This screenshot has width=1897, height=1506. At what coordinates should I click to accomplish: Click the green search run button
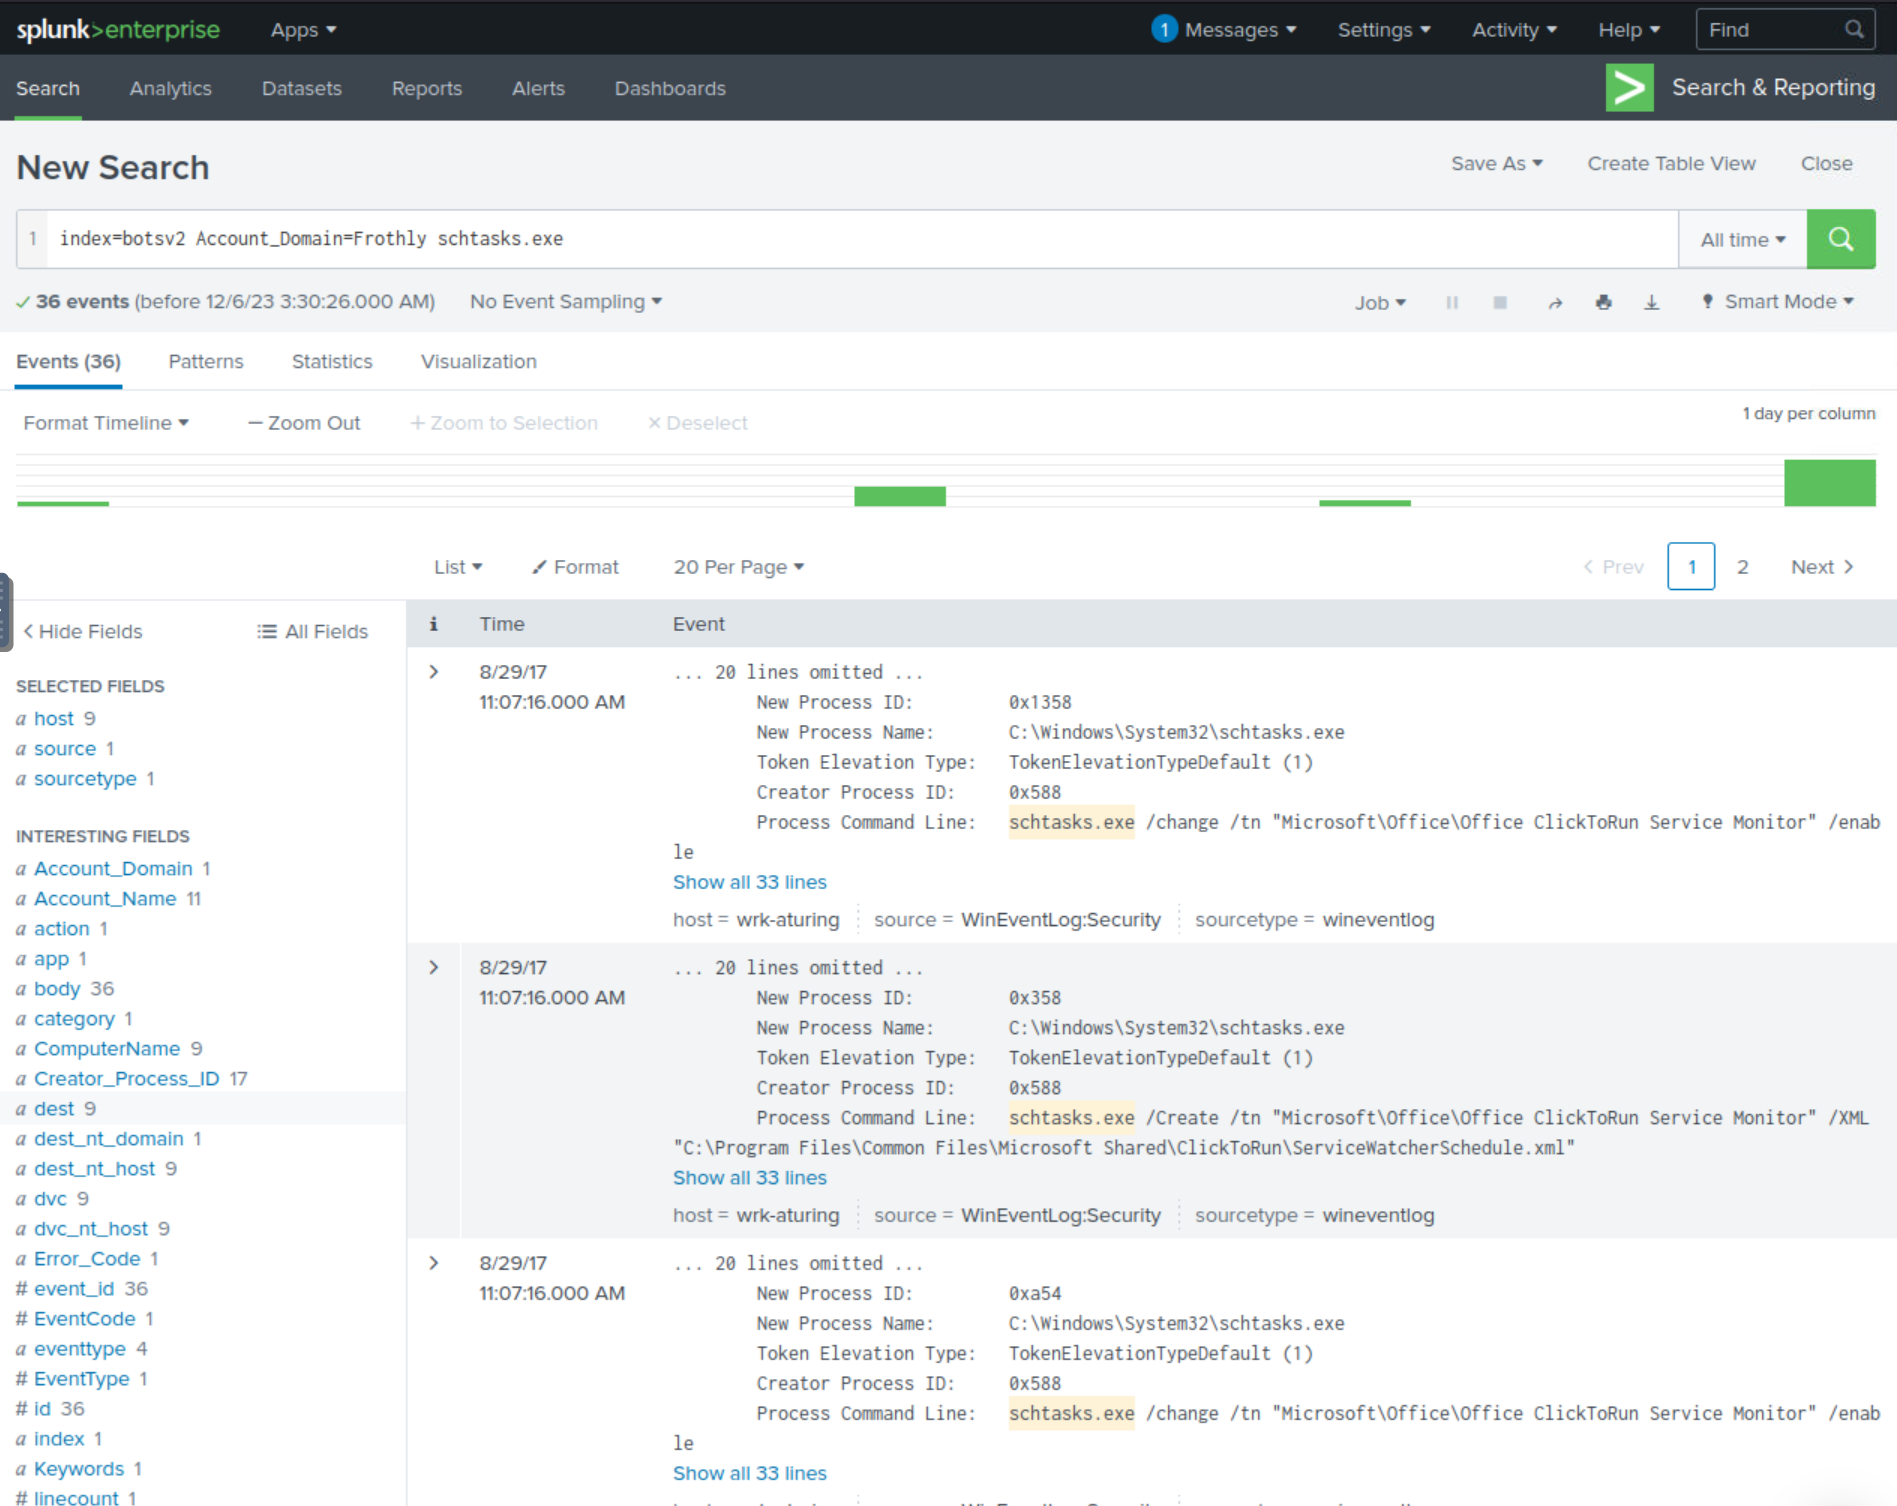[1840, 239]
